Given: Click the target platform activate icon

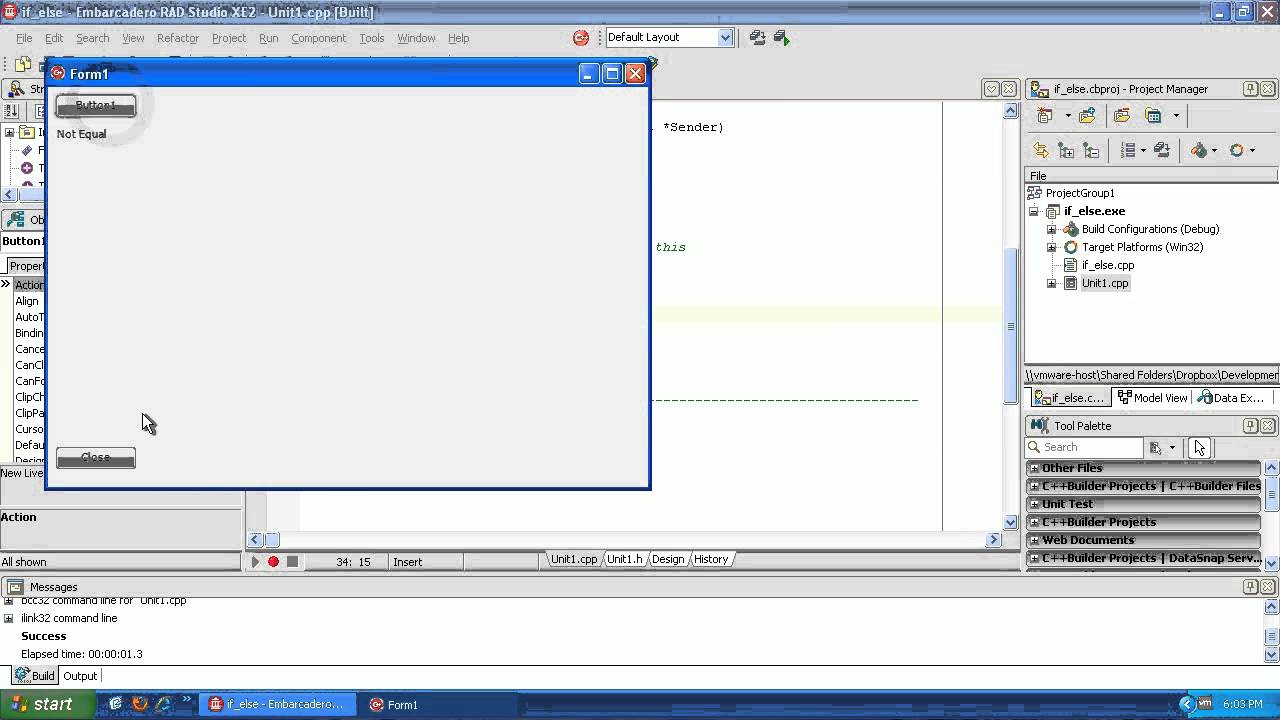Looking at the screenshot, I should click(1237, 150).
